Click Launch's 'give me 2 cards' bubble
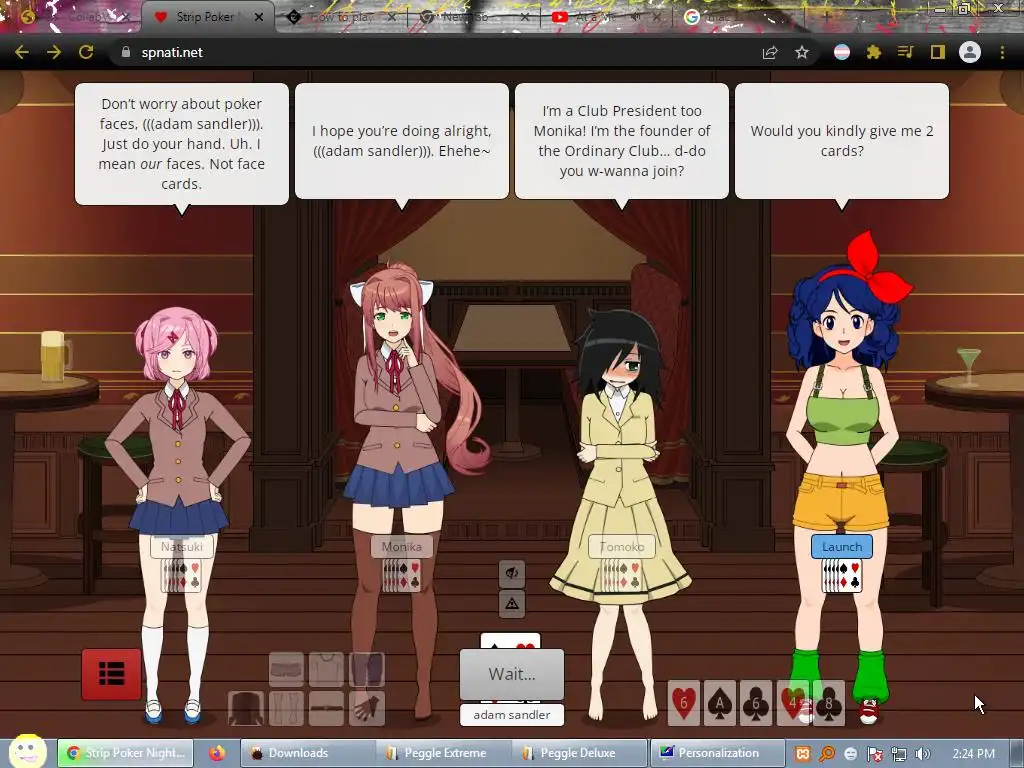Screen dimensions: 1024x768 [842, 140]
